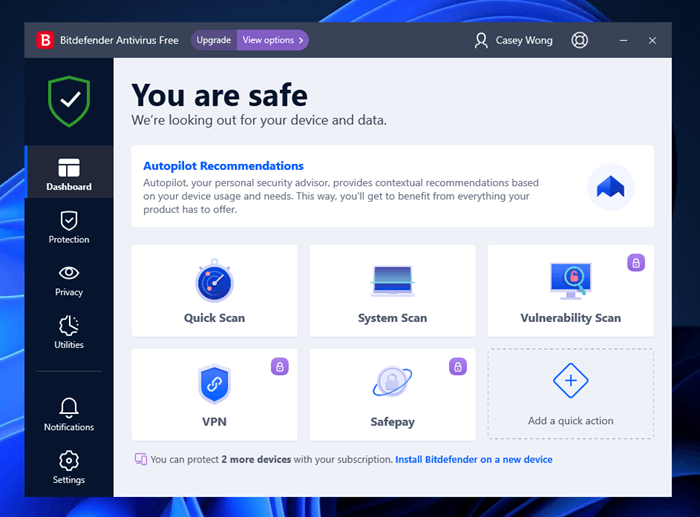Open the Vulnerability Scan card

click(571, 291)
